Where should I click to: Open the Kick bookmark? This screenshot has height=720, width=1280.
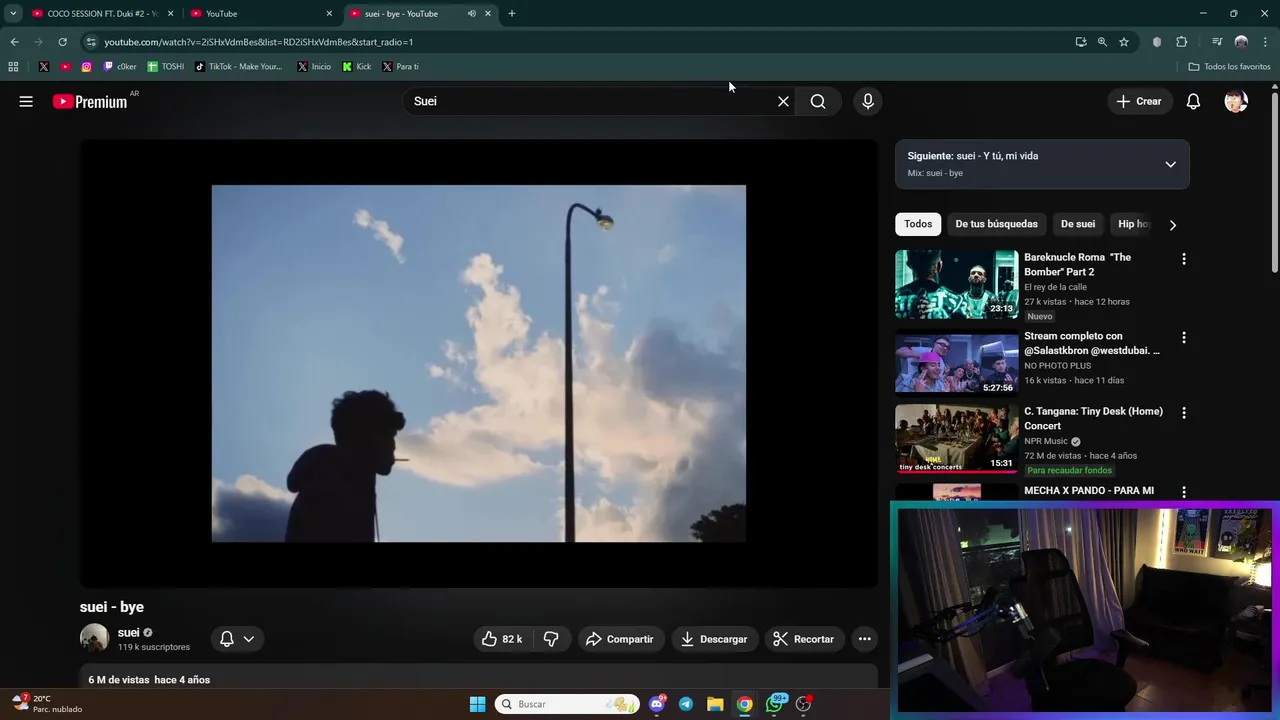pos(357,67)
